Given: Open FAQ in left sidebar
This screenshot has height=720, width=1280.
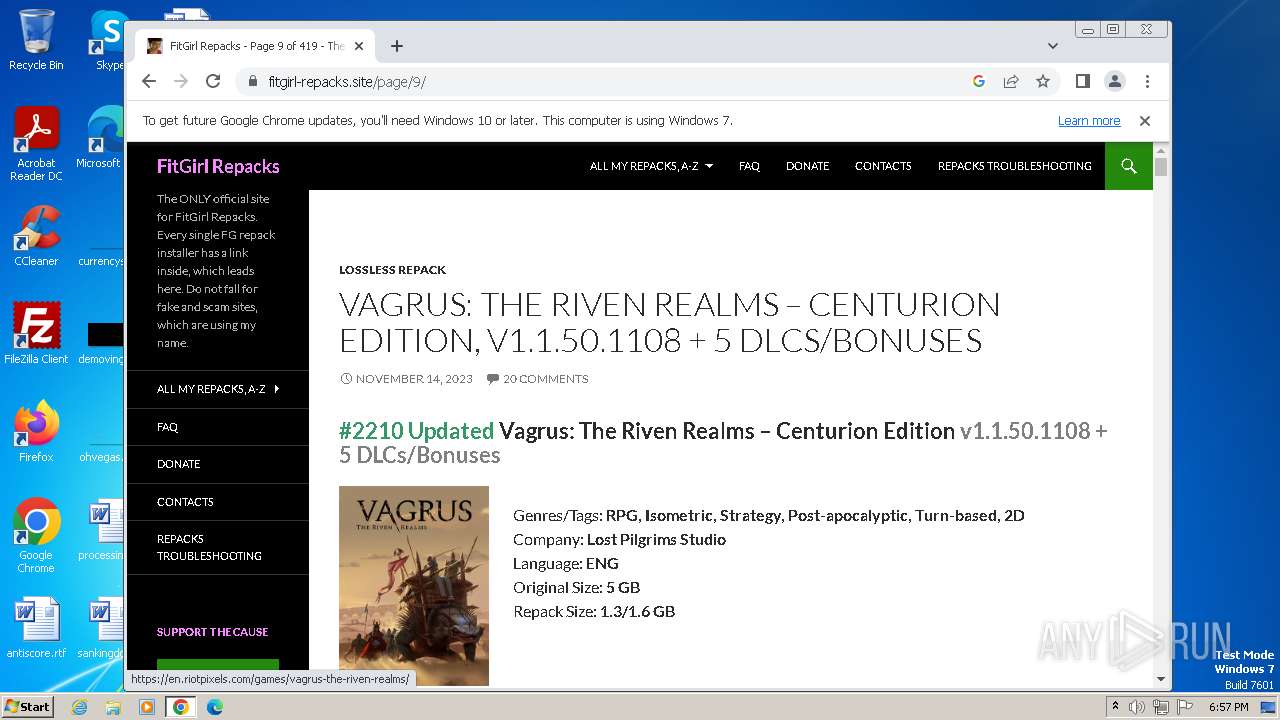Looking at the screenshot, I should point(167,427).
